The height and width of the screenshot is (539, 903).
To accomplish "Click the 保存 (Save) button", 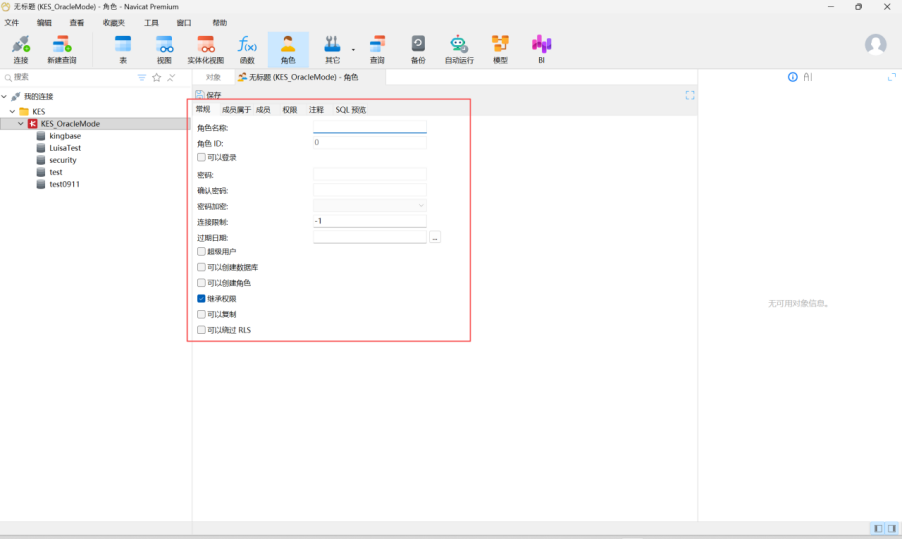I will 208,95.
